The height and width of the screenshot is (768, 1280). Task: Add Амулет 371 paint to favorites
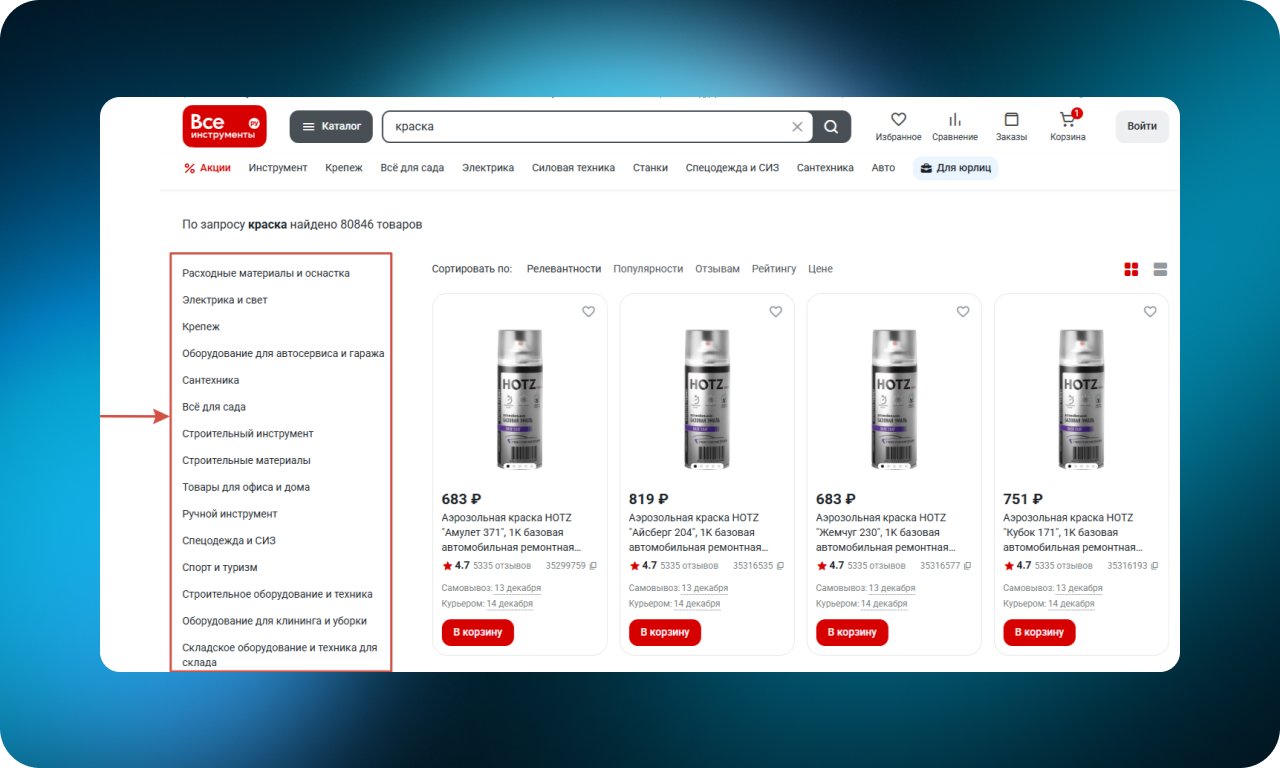(588, 312)
